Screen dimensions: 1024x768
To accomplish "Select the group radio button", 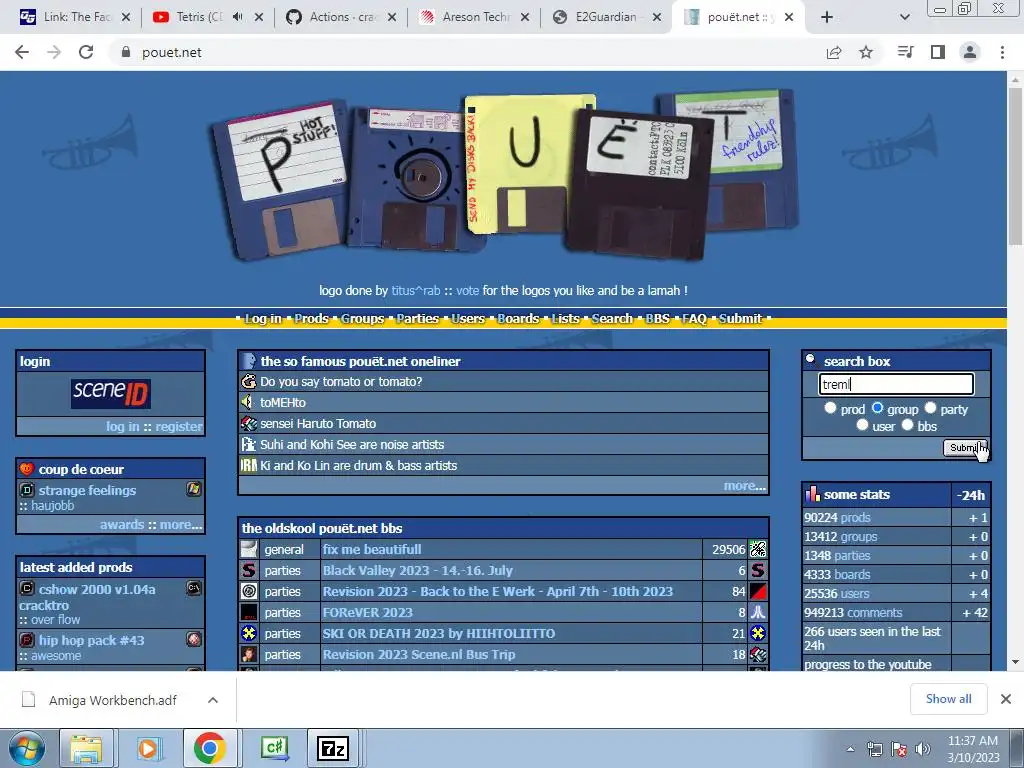I will (x=877, y=408).
